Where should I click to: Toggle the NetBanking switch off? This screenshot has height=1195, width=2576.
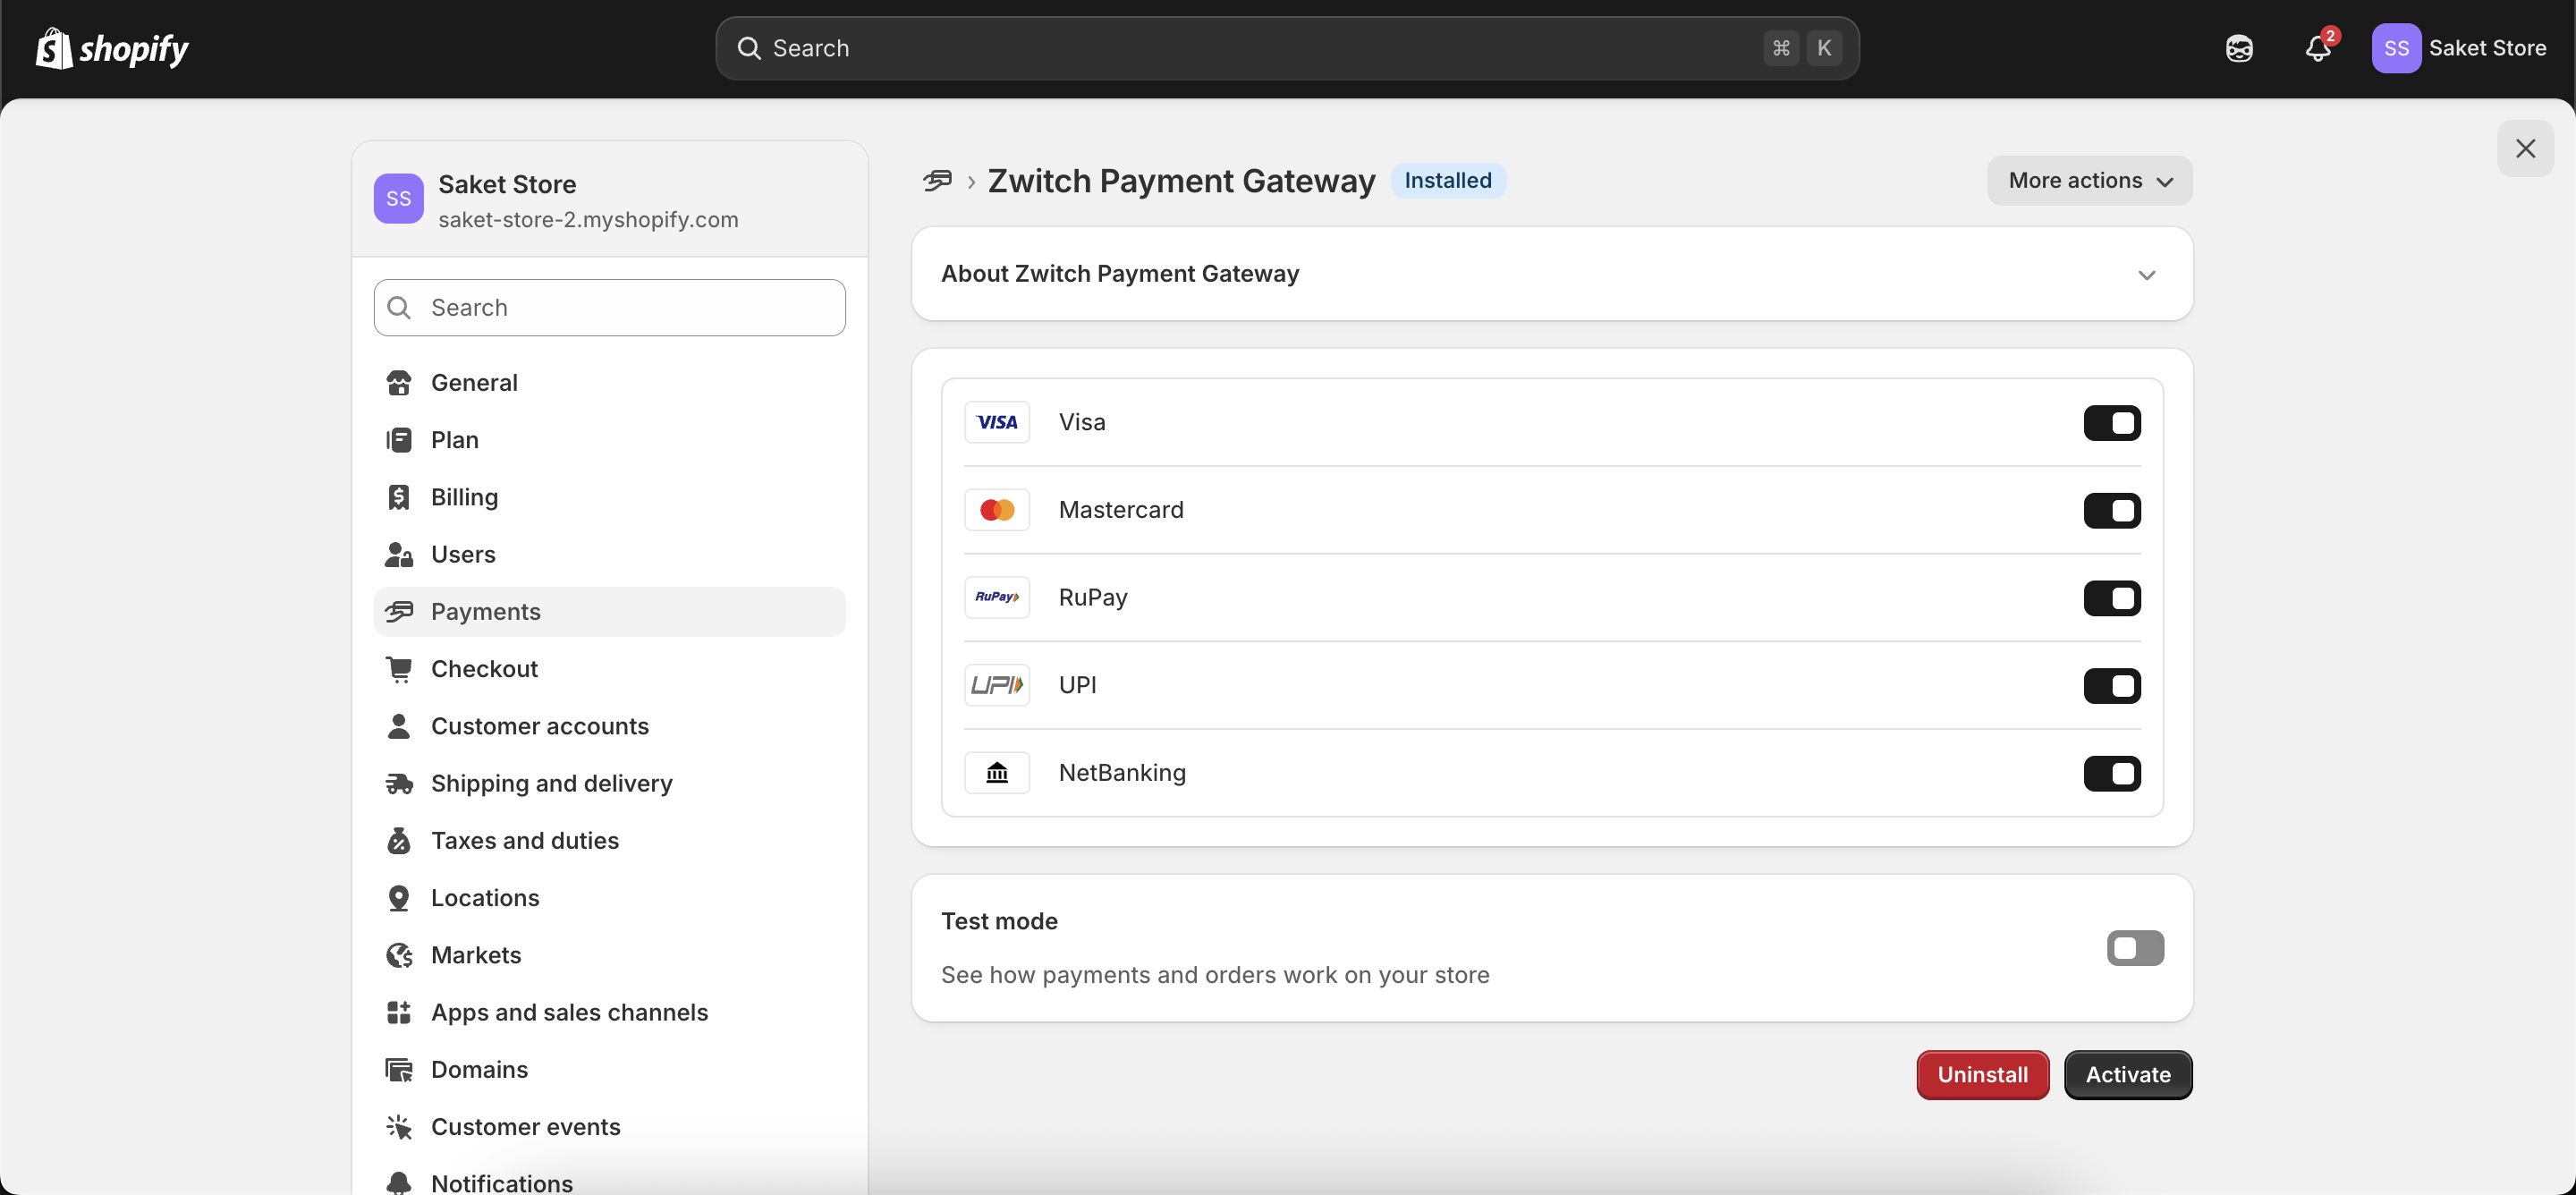pyautogui.click(x=2111, y=773)
